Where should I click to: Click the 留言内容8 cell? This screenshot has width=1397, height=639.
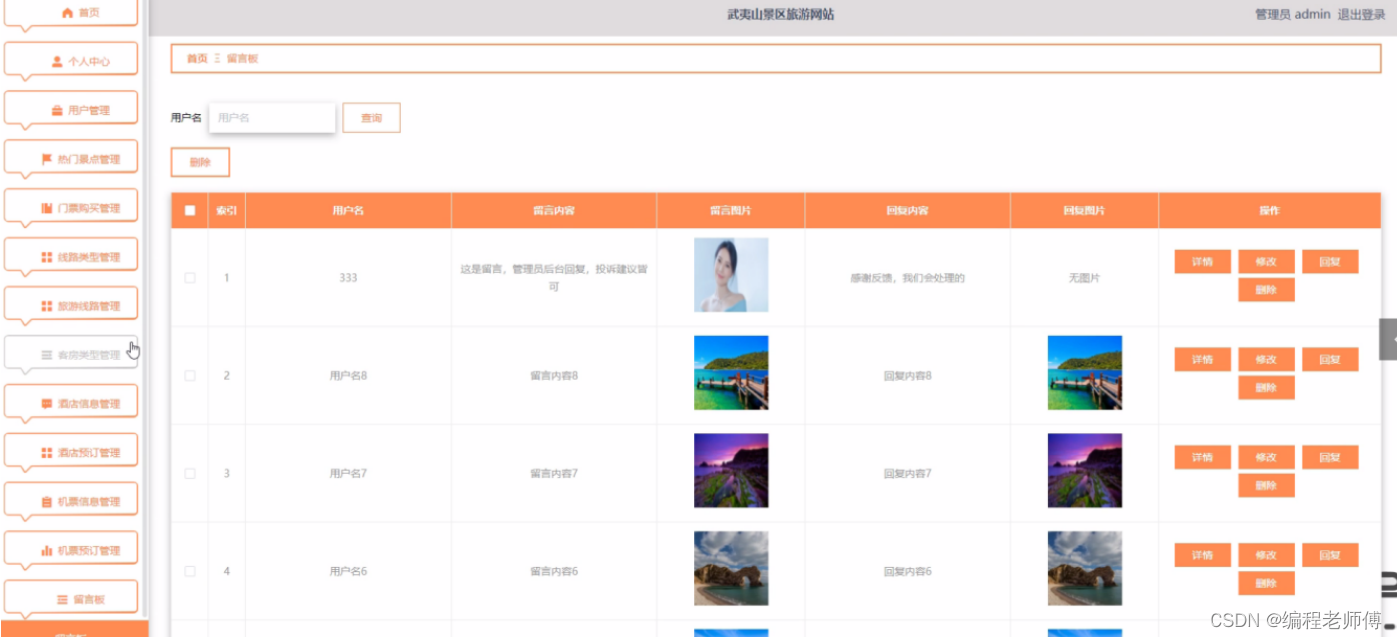point(554,376)
